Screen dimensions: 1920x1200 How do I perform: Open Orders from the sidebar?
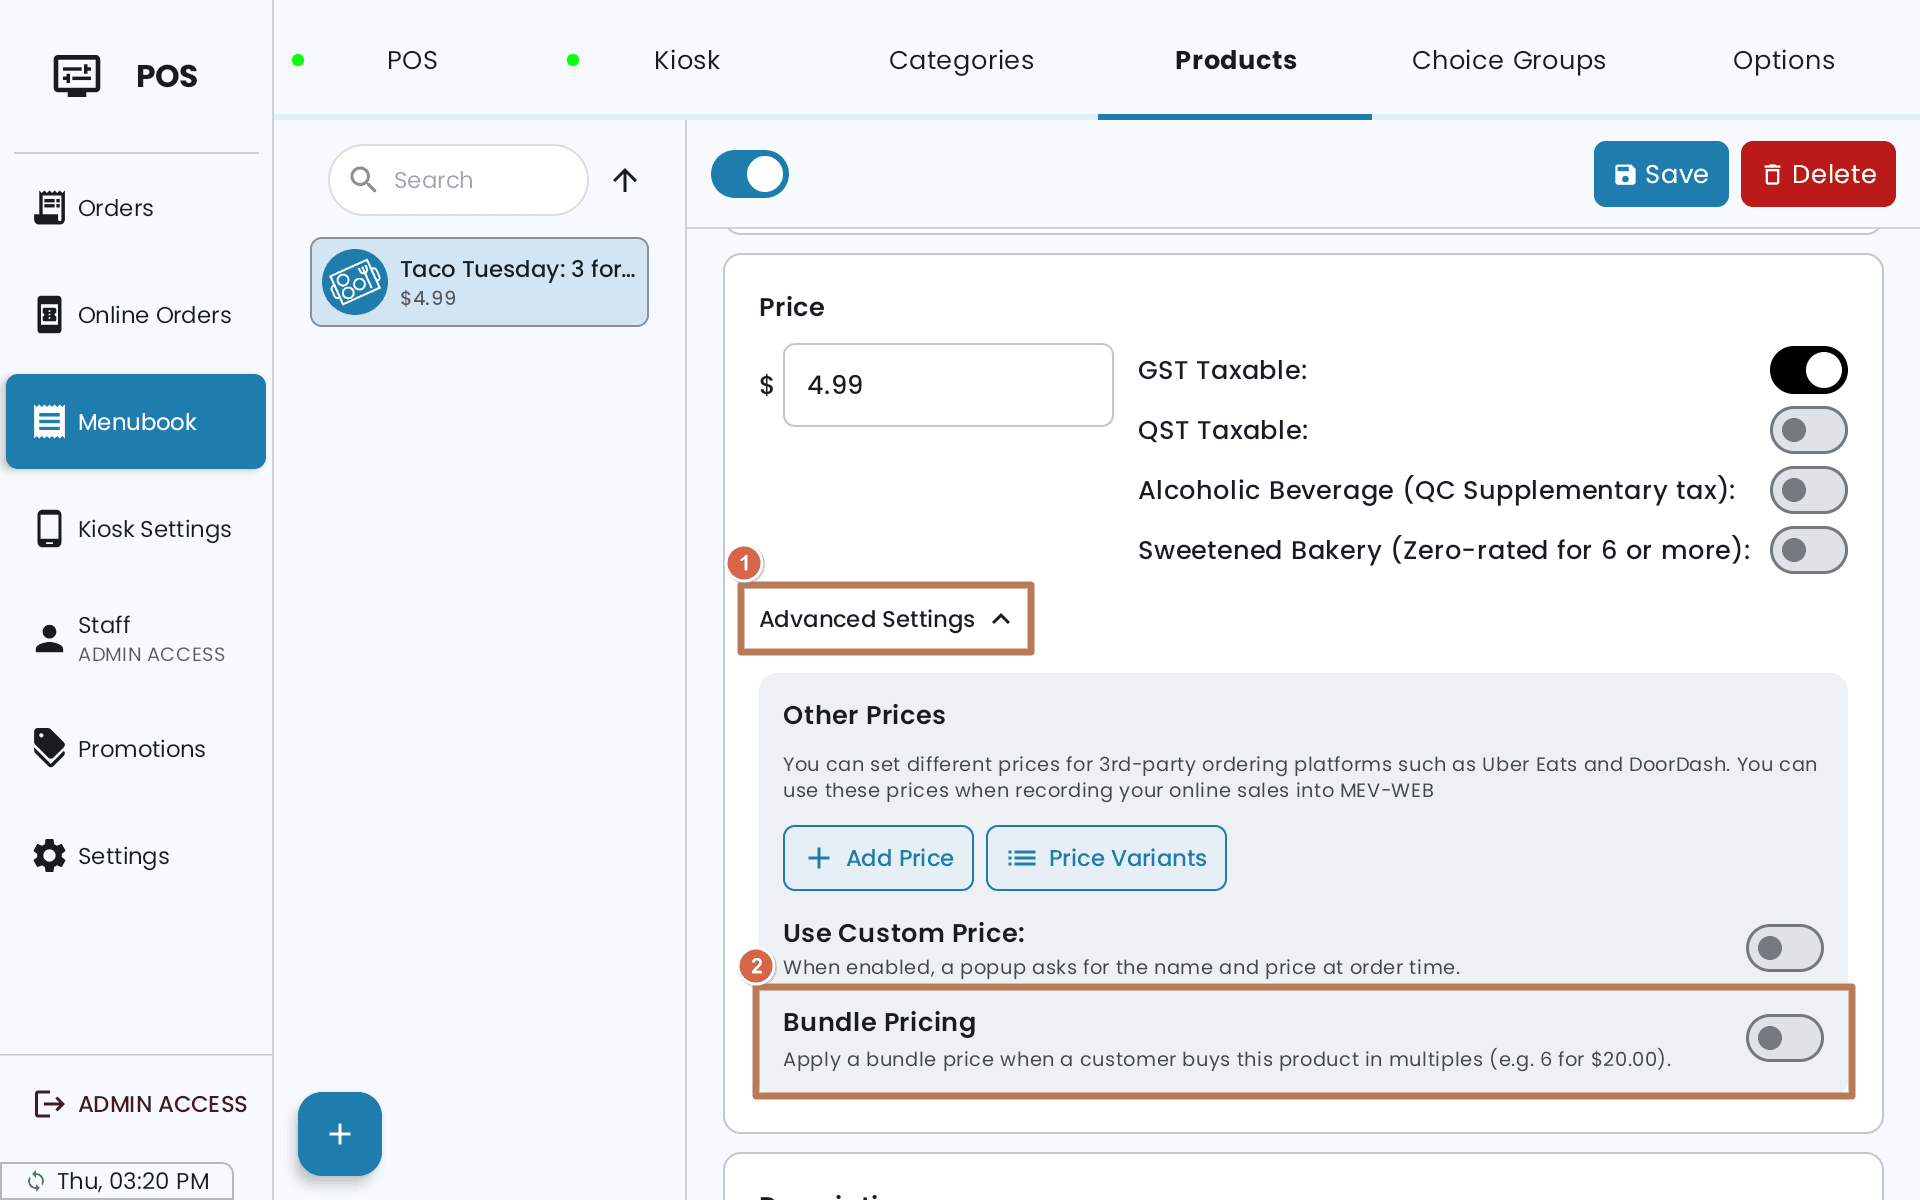(136, 208)
